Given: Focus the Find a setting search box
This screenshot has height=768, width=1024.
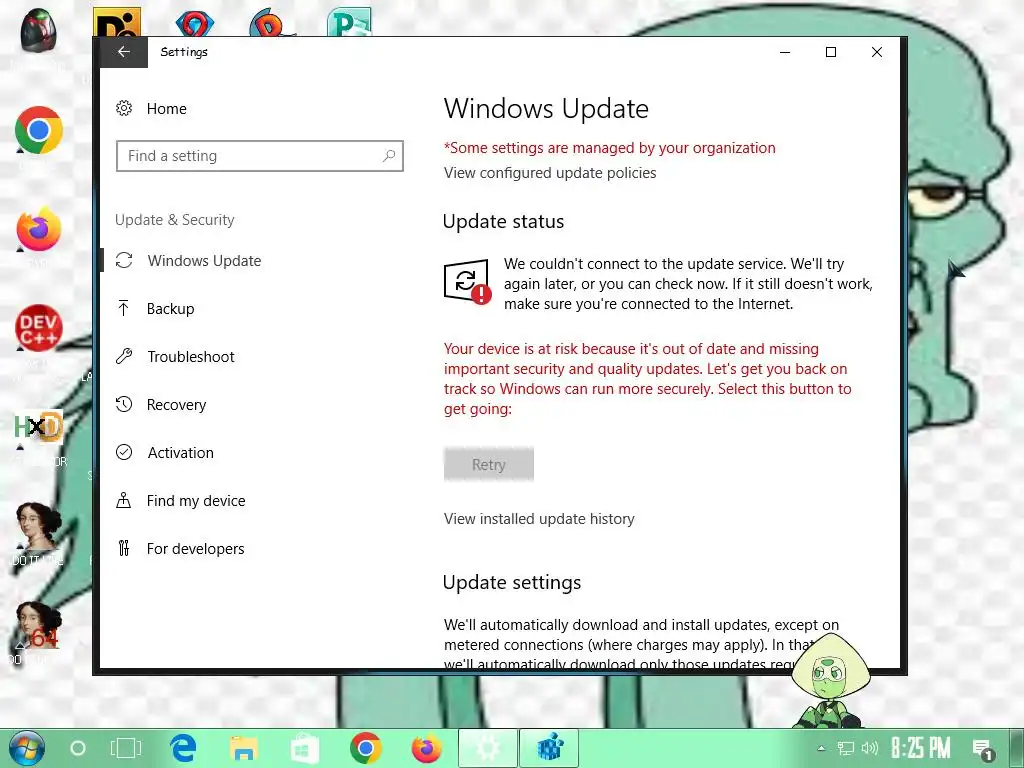Looking at the screenshot, I should 260,156.
